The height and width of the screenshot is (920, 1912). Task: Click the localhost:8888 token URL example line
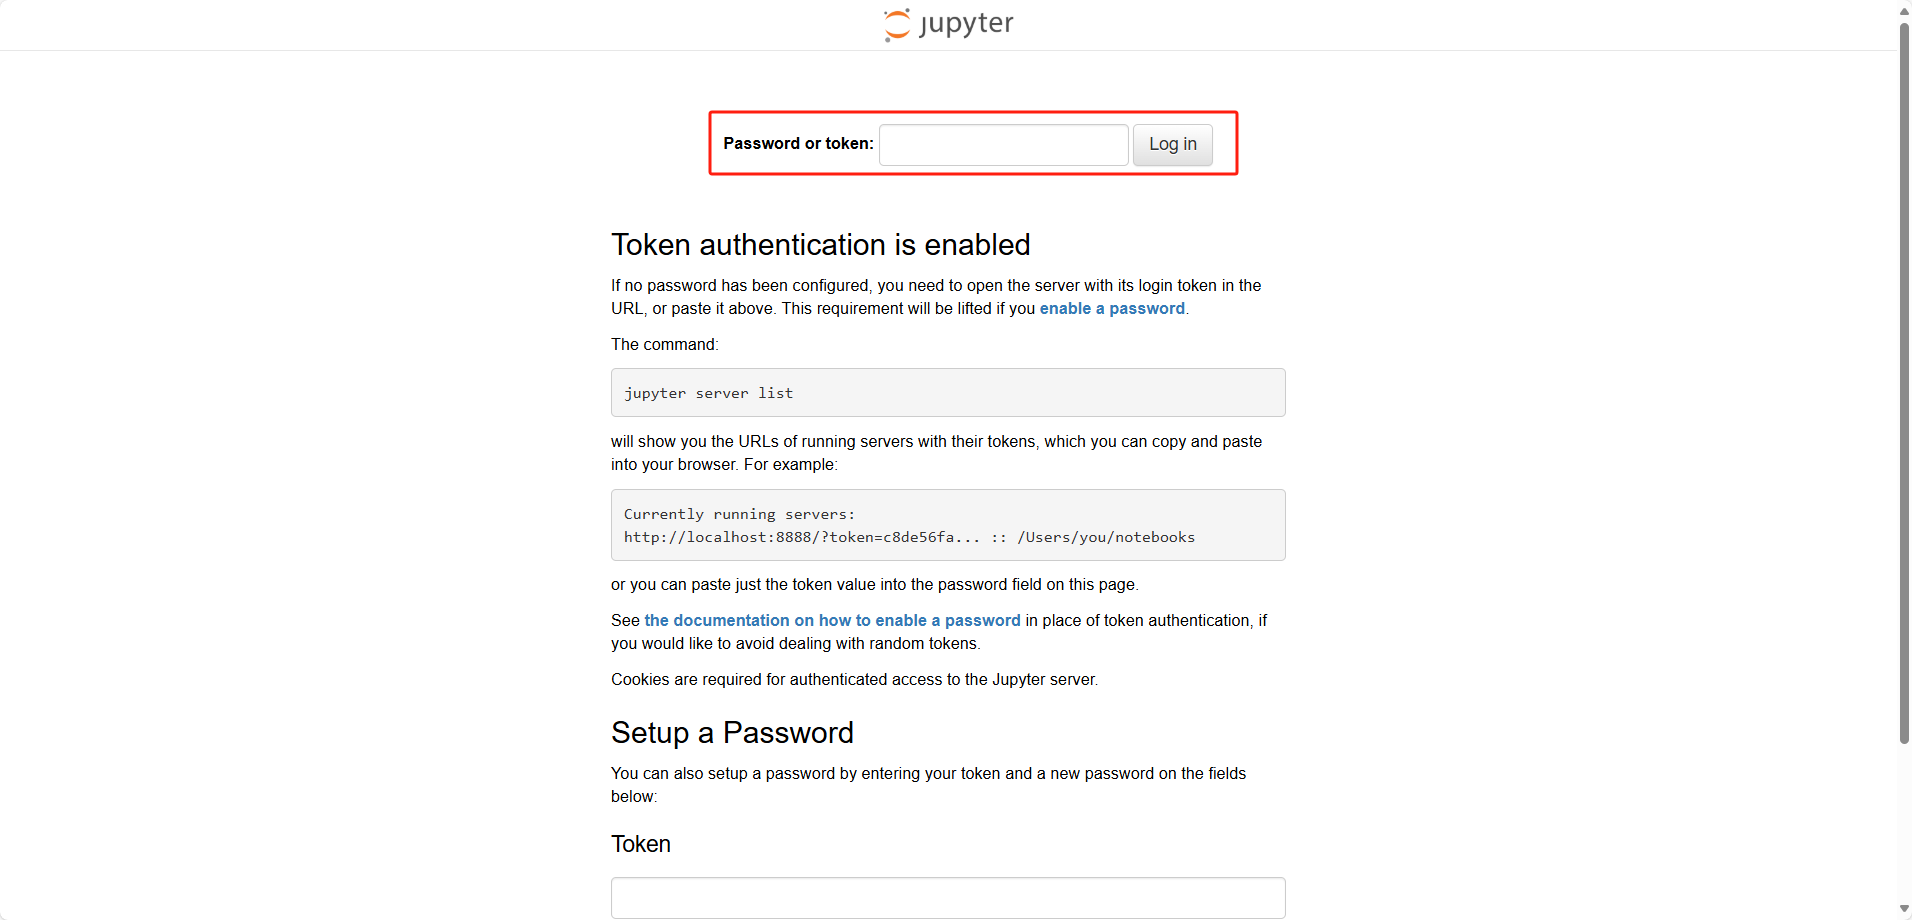click(x=908, y=538)
